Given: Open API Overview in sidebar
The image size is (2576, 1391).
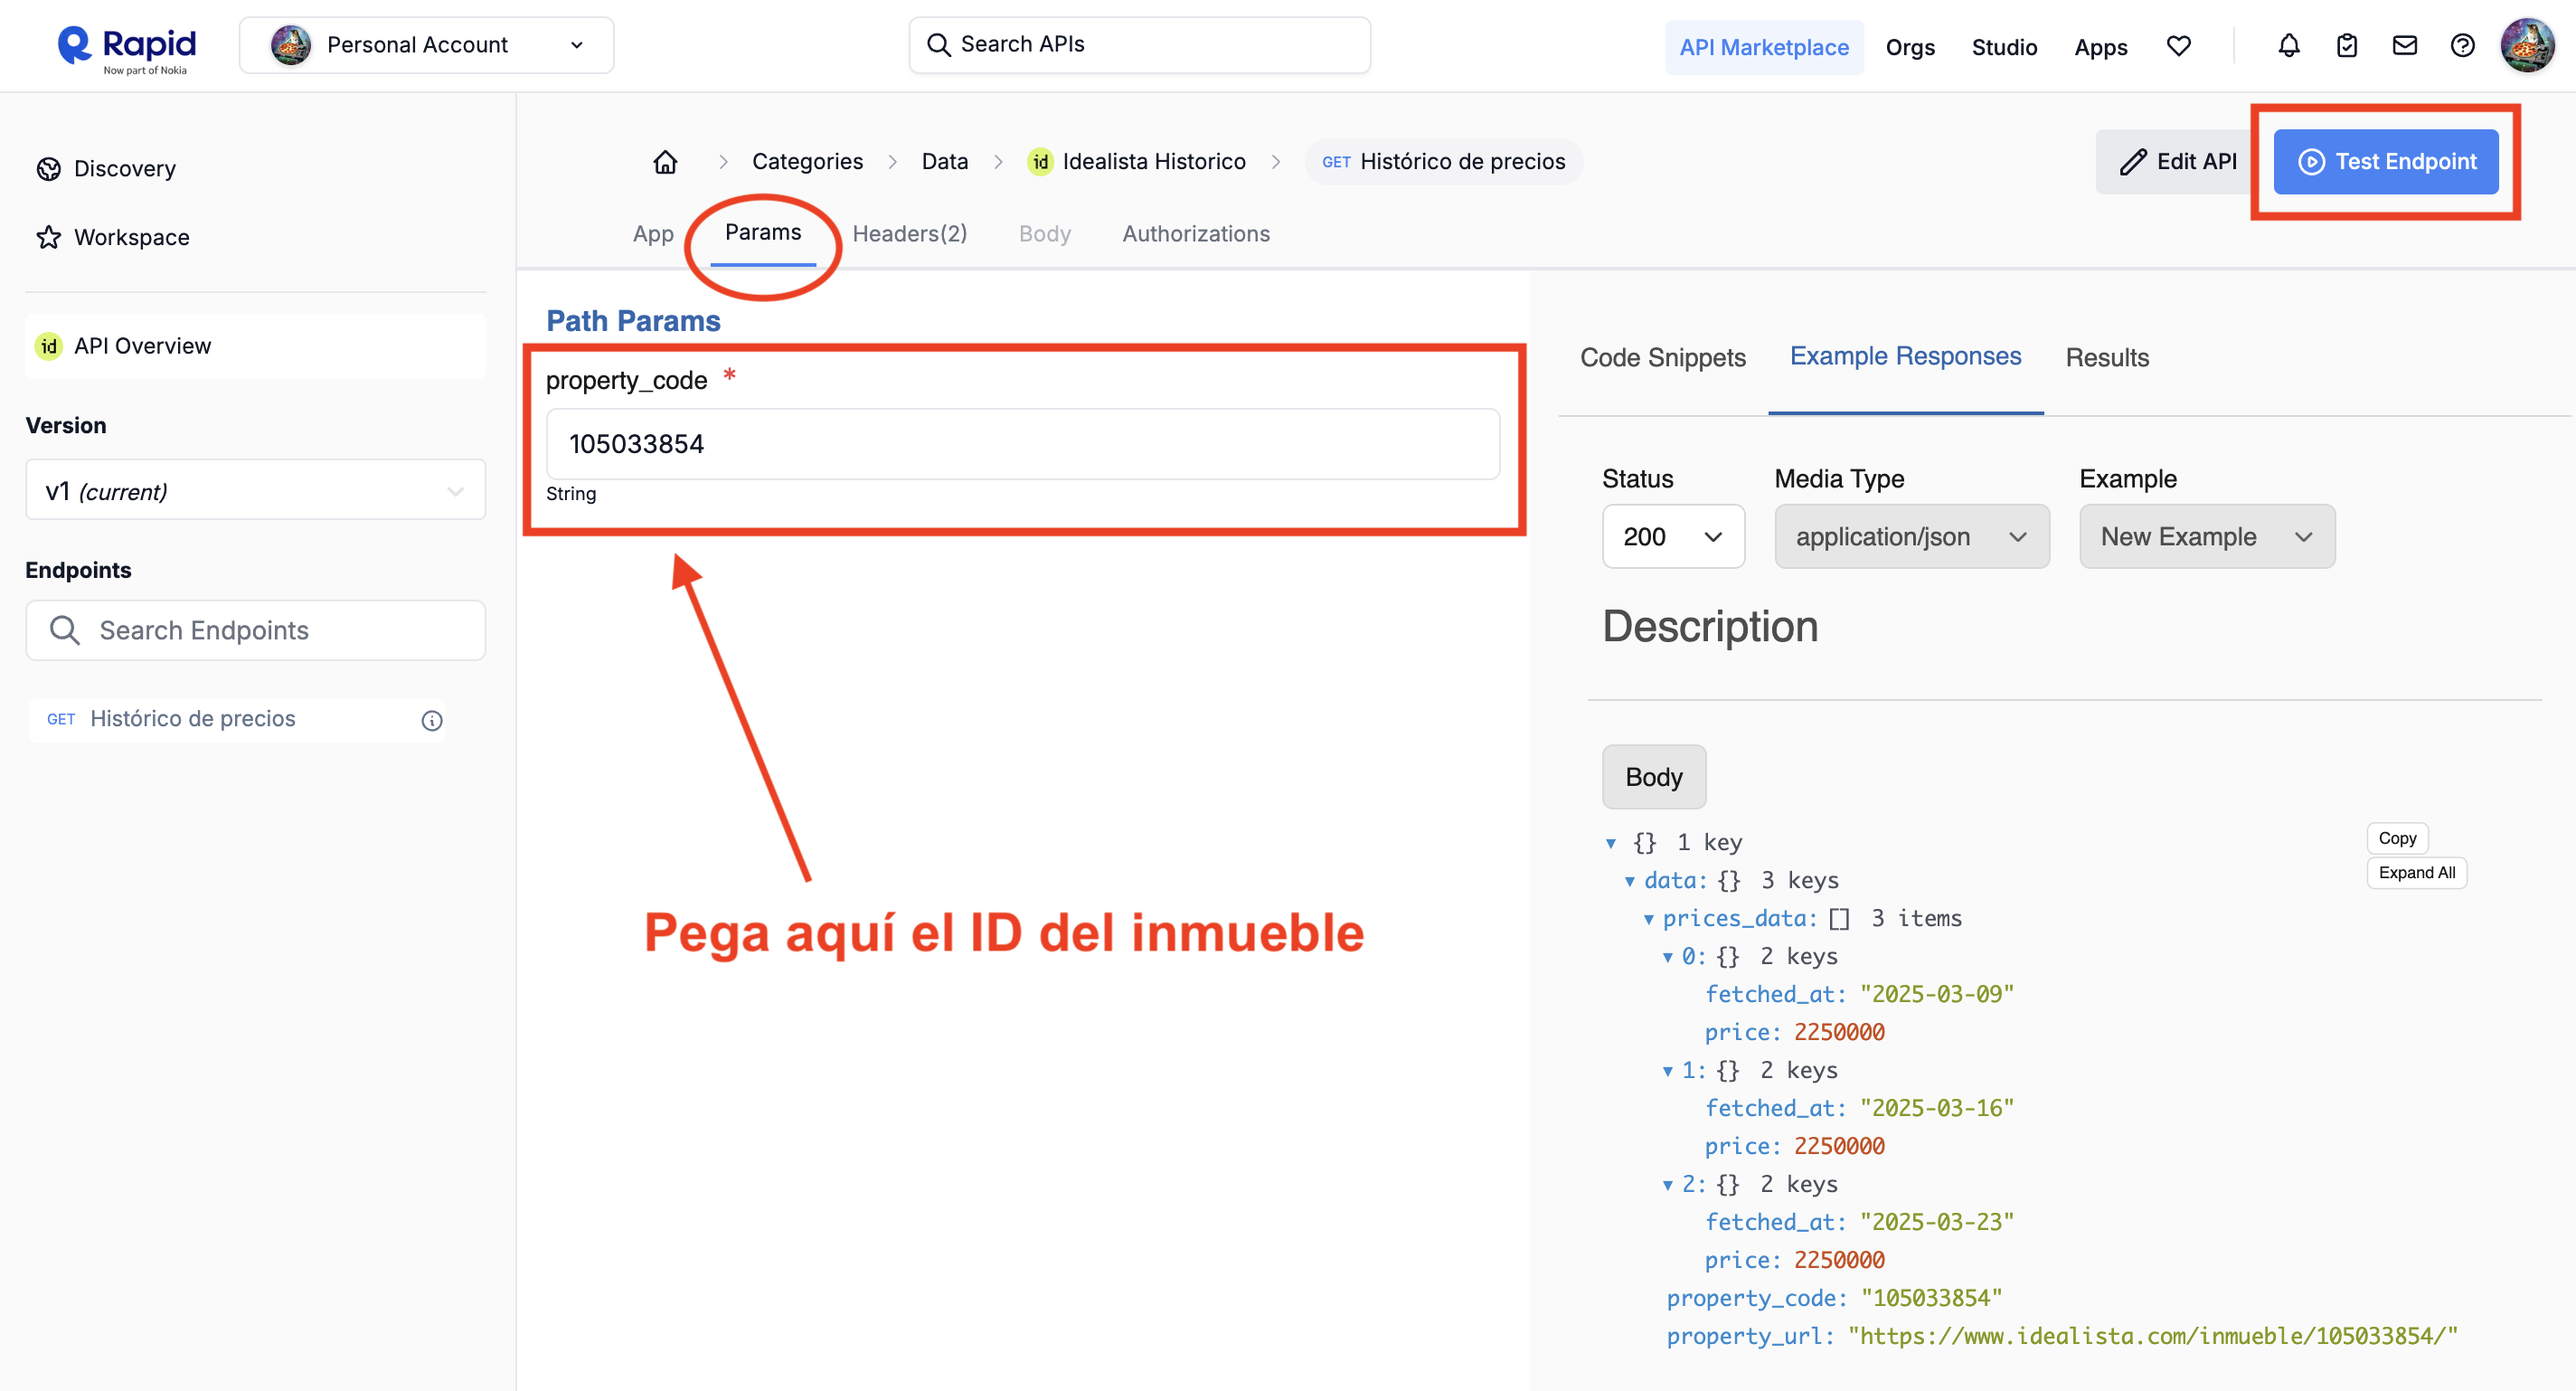Looking at the screenshot, I should coord(255,346).
